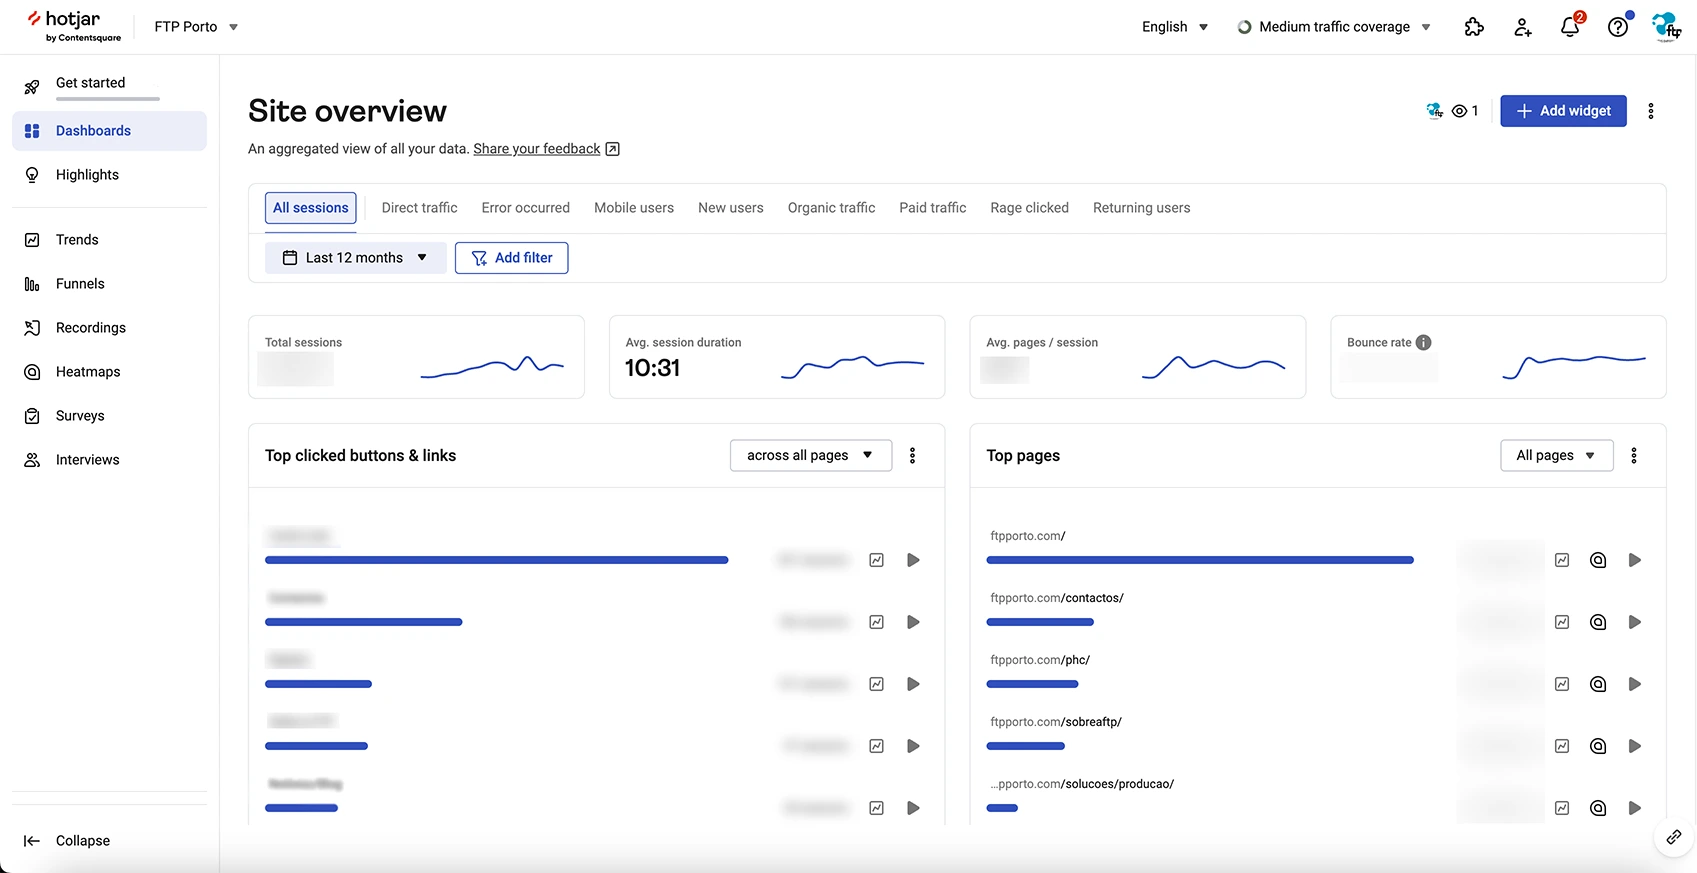Select the Mobile users segment tab

click(633, 208)
